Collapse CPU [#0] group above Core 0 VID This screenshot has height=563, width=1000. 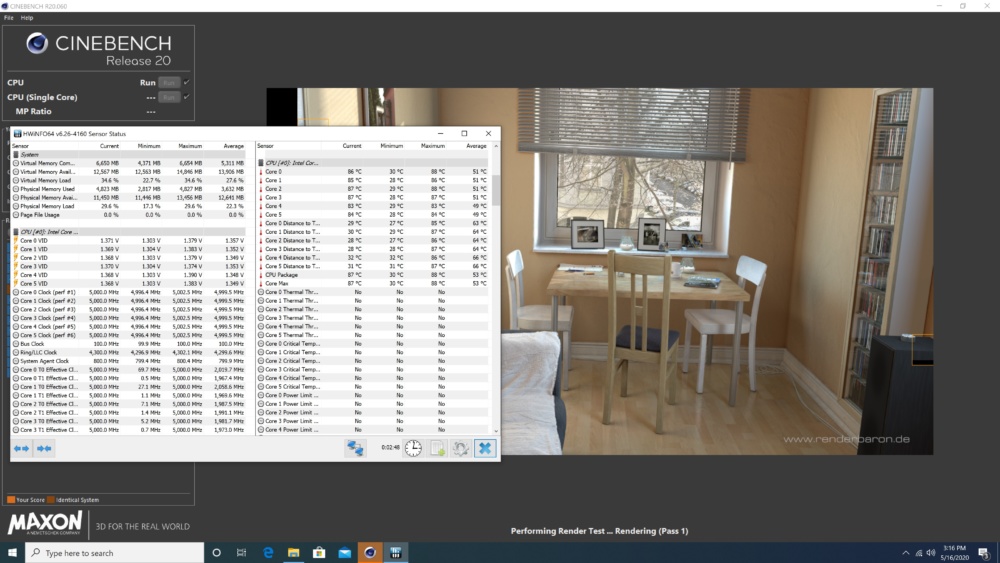pyautogui.click(x=128, y=232)
